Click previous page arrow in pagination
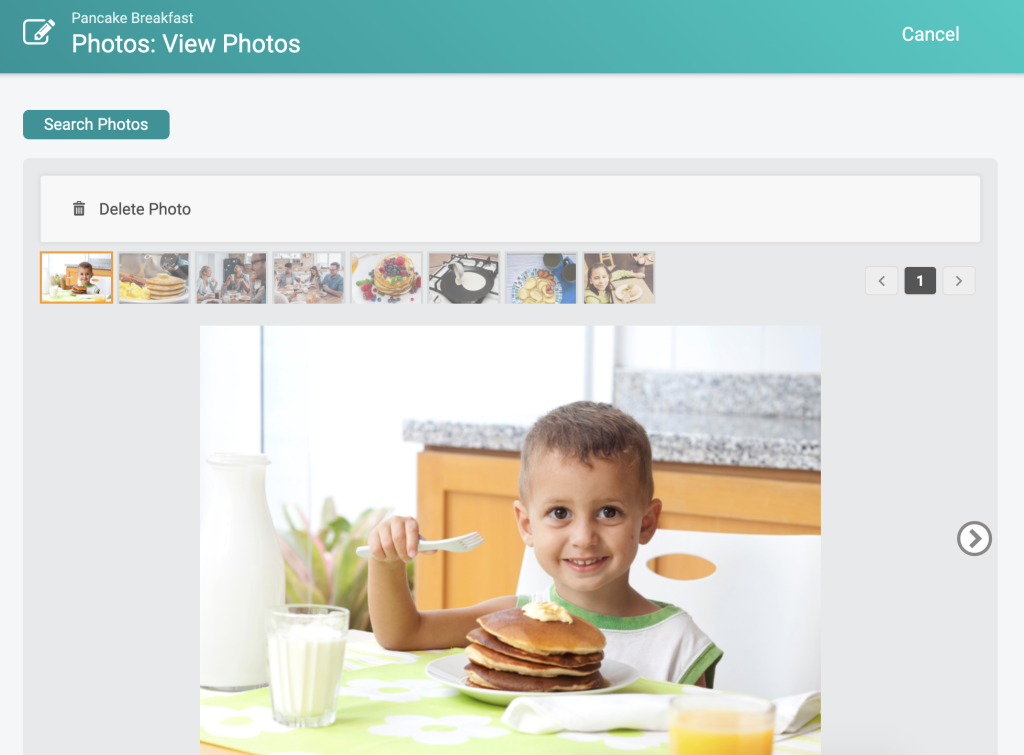The image size is (1024, 755). click(882, 281)
